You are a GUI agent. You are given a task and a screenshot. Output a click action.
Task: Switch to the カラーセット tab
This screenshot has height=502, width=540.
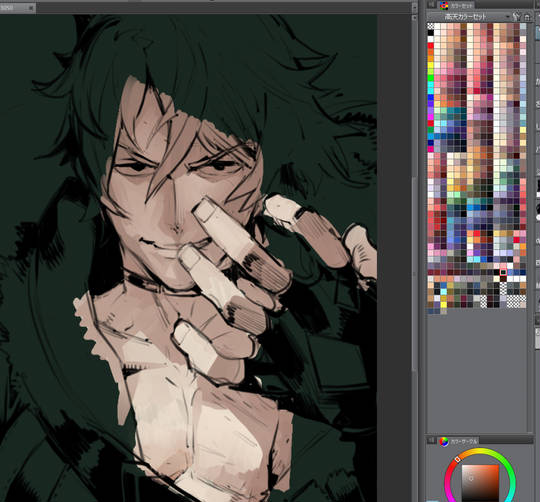tap(462, 6)
